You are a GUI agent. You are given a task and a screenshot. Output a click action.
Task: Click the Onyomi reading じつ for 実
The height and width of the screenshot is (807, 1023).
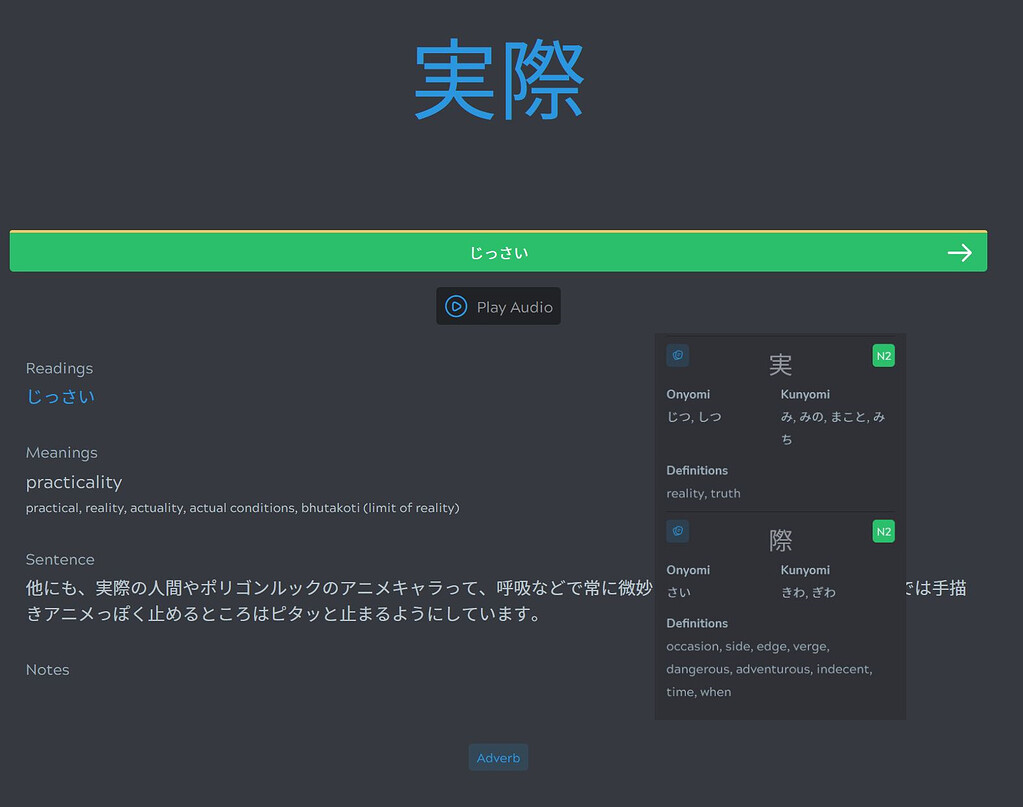pos(675,416)
